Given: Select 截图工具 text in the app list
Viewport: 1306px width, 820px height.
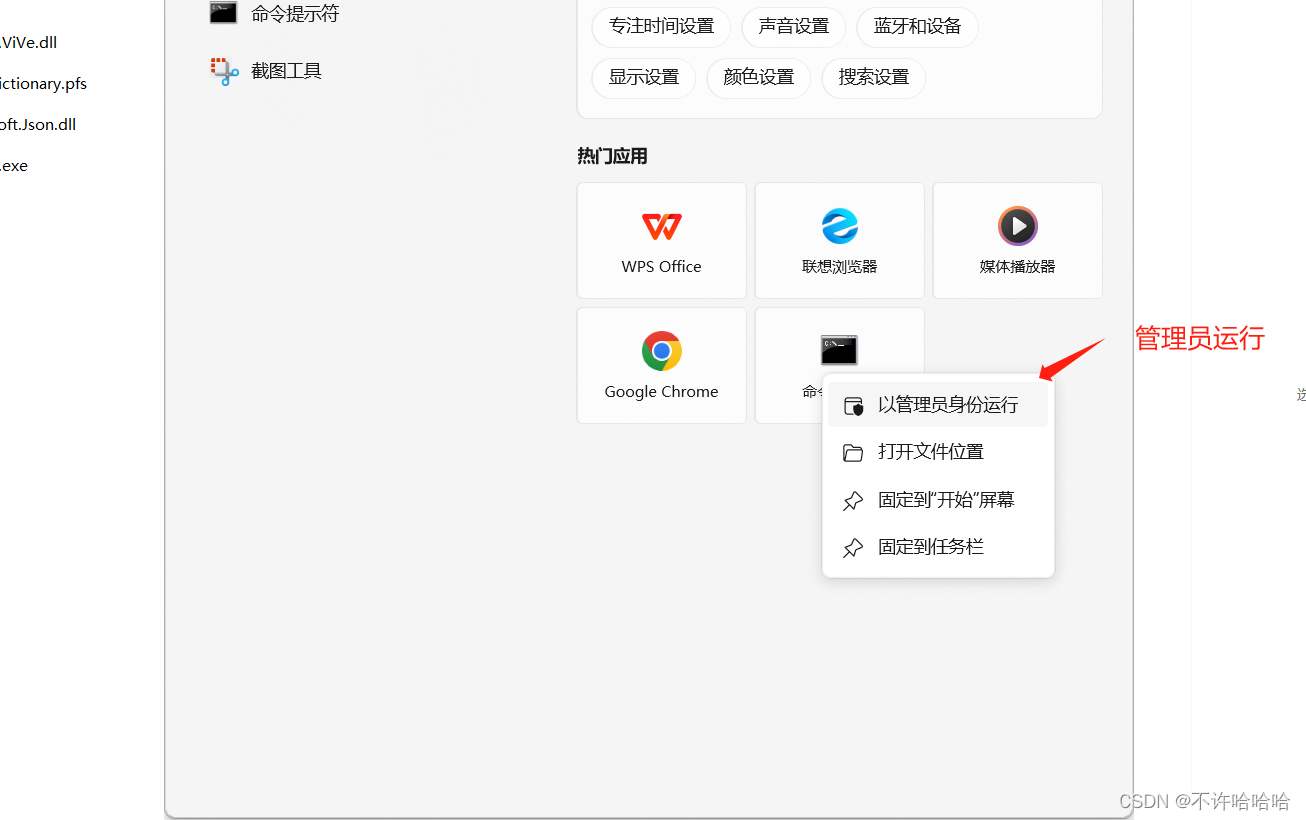Looking at the screenshot, I should pyautogui.click(x=287, y=71).
